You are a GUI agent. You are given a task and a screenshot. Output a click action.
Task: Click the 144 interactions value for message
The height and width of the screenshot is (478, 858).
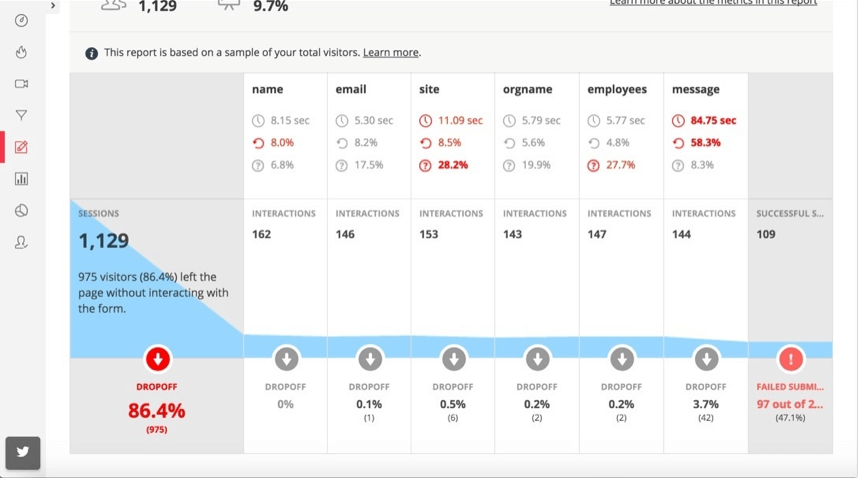coord(681,234)
